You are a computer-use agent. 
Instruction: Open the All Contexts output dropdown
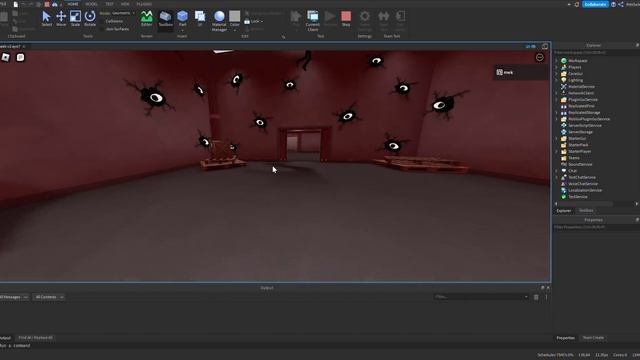click(49, 297)
